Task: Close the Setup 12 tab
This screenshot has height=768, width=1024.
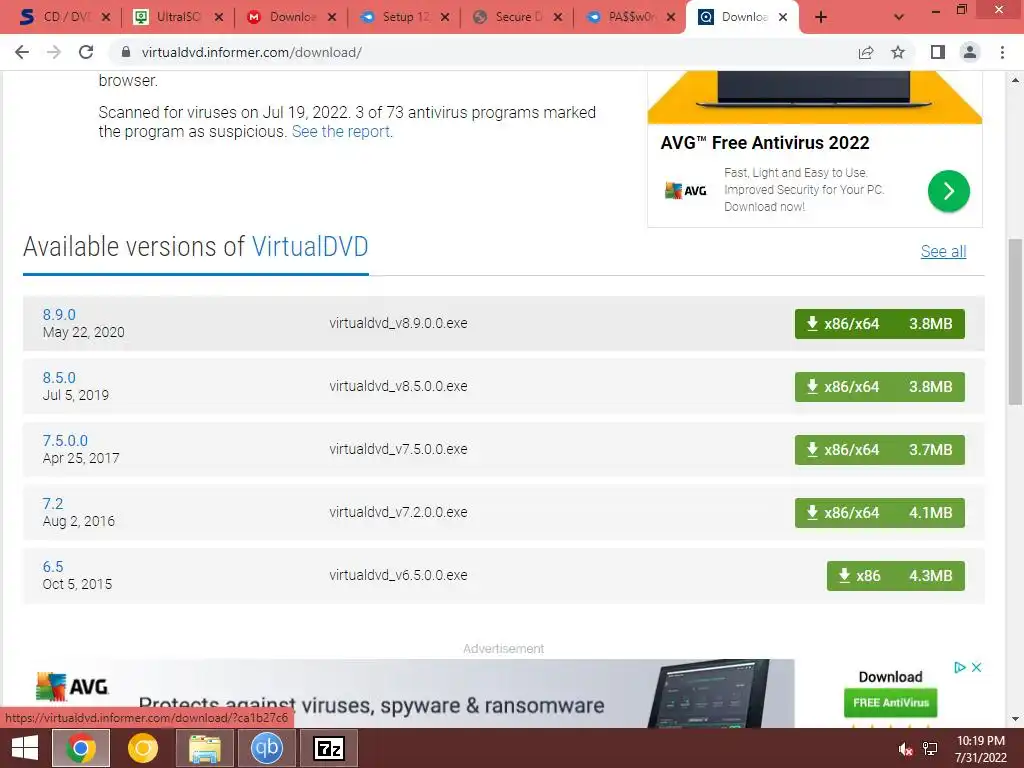Action: (x=445, y=18)
